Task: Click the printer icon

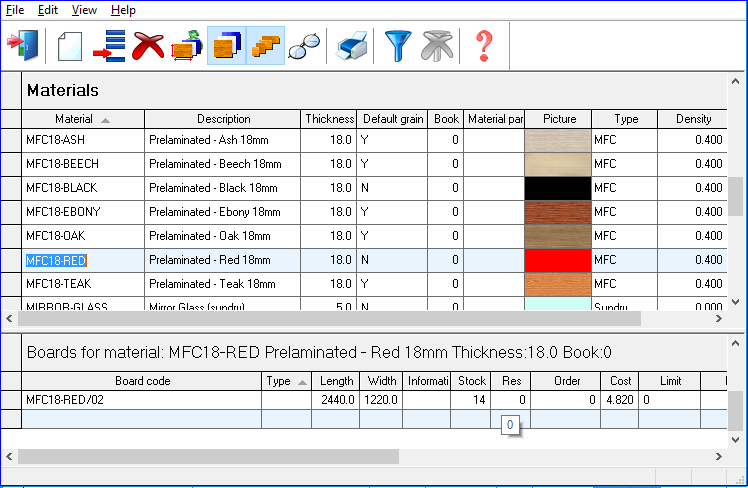Action: [x=352, y=46]
